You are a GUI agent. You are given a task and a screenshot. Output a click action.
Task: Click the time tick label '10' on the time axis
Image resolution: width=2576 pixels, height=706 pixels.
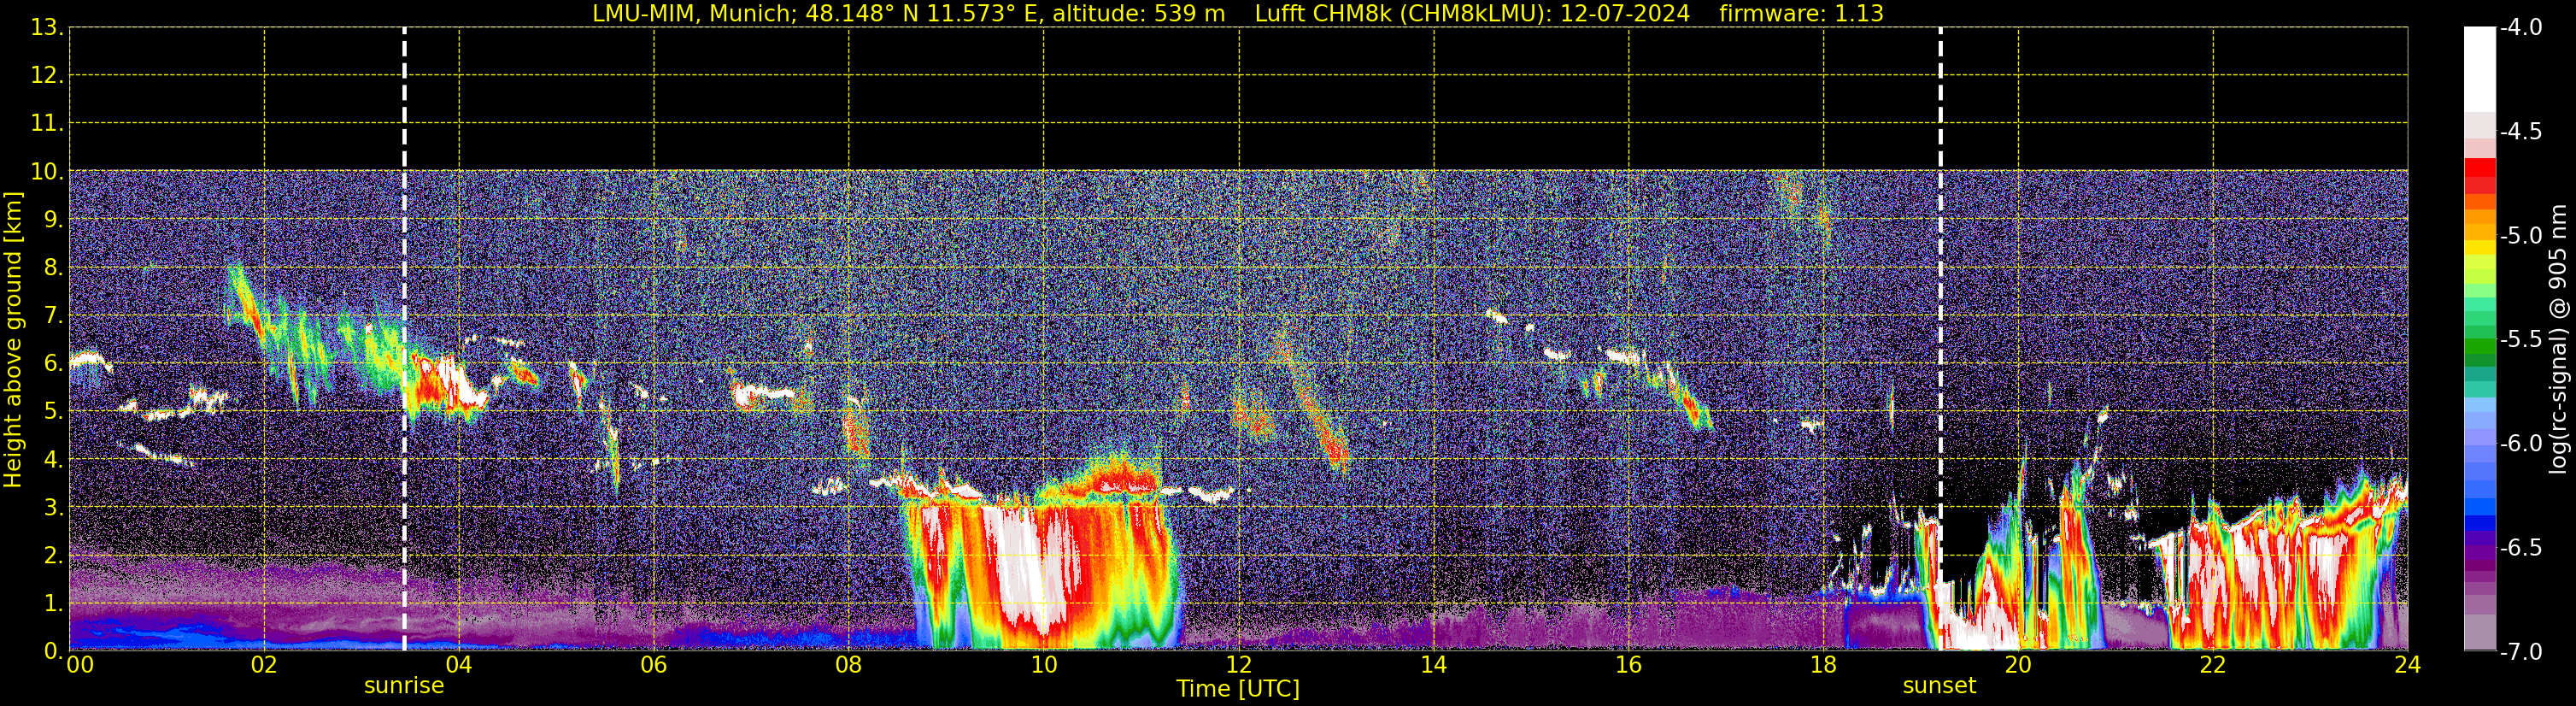pyautogui.click(x=1043, y=665)
